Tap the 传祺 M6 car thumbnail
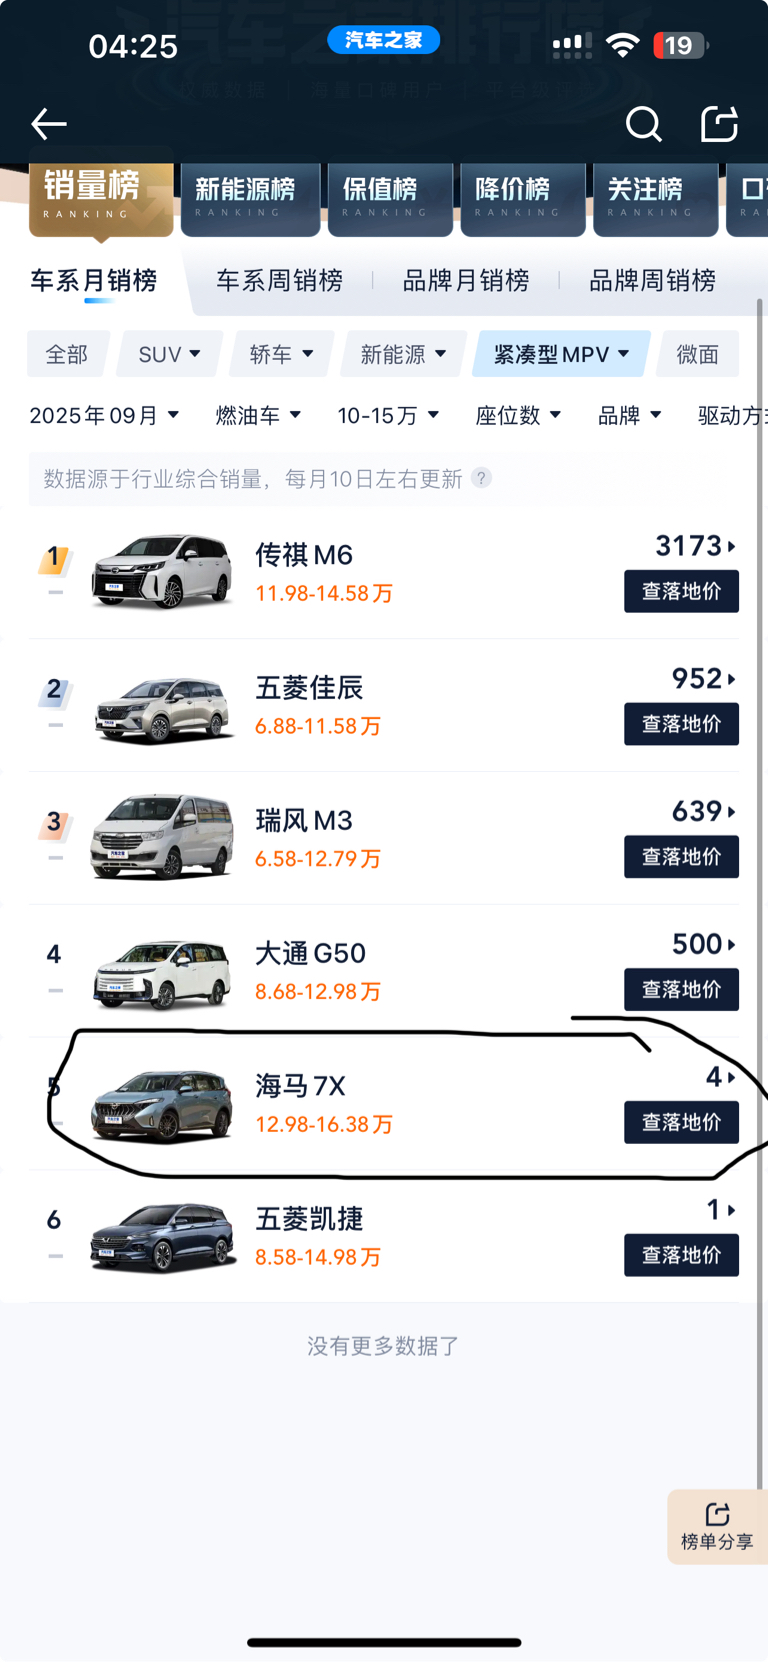 162,571
